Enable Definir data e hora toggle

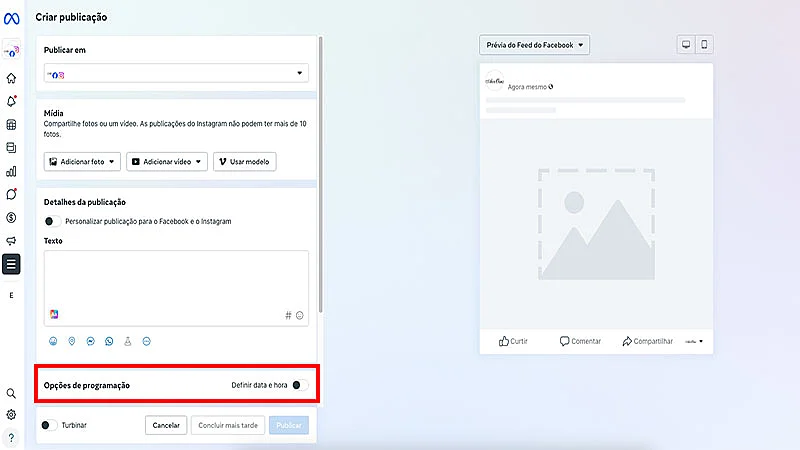pos(300,385)
